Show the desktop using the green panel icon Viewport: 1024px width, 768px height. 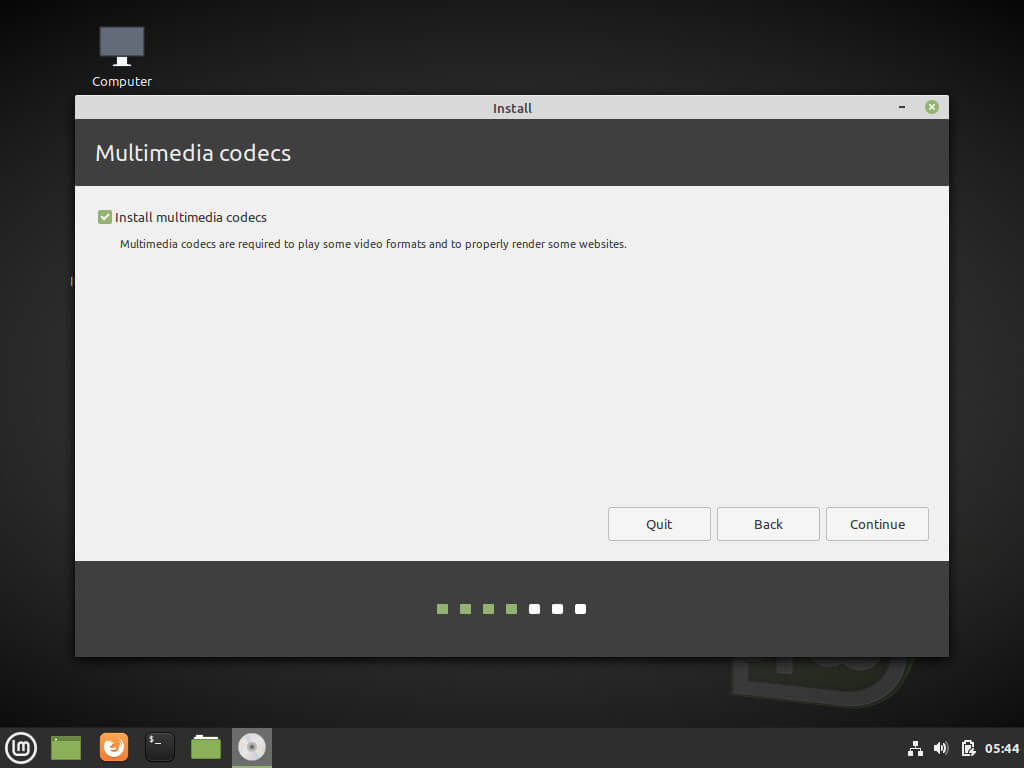point(66,748)
